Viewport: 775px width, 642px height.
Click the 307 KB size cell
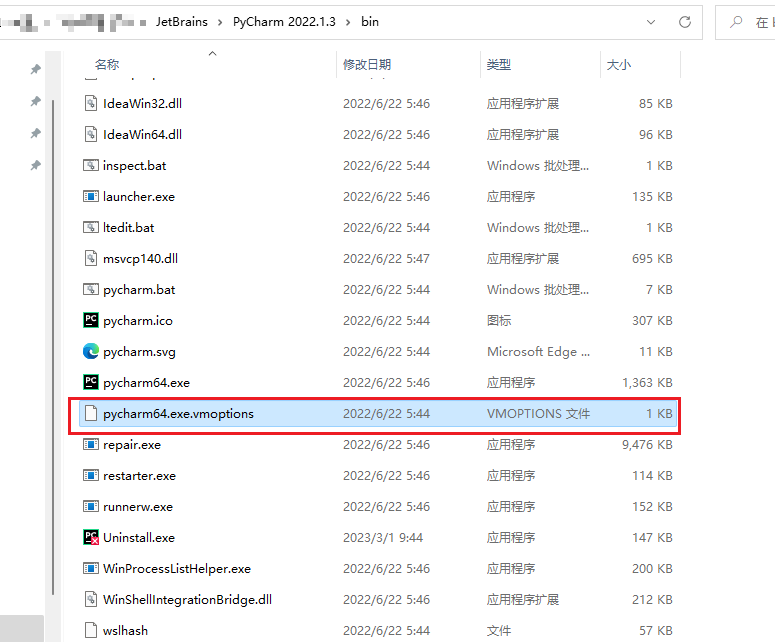(x=652, y=321)
